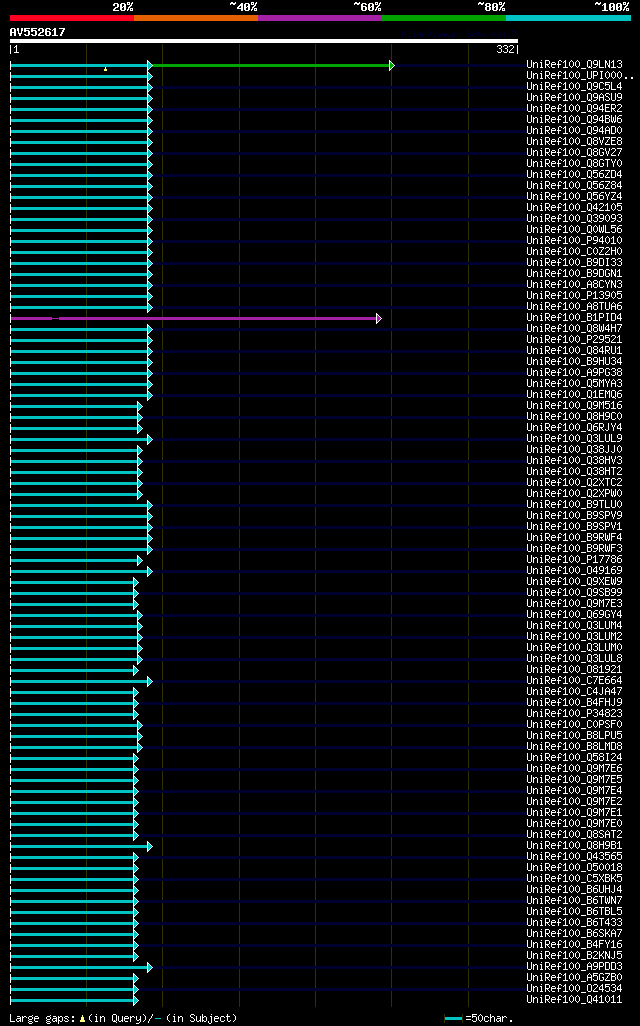This screenshot has height=1026, width=640.
Task: Select hit label UniRef100_Q5MYA3
Action: coord(575,383)
